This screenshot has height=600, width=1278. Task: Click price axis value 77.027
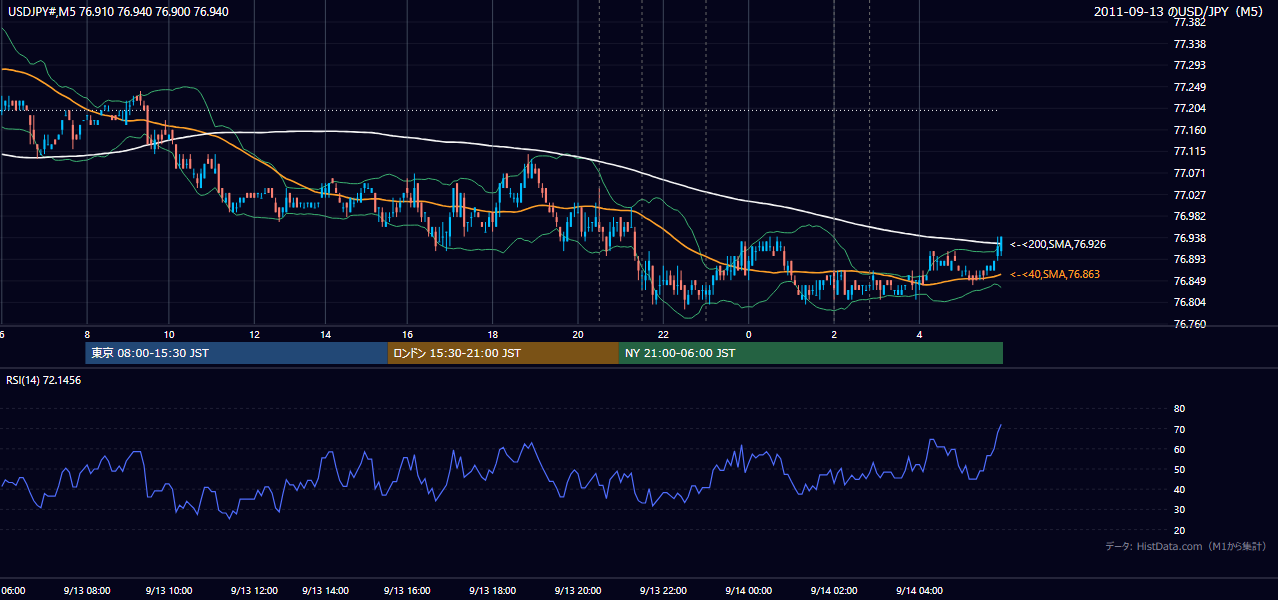tap(1189, 195)
